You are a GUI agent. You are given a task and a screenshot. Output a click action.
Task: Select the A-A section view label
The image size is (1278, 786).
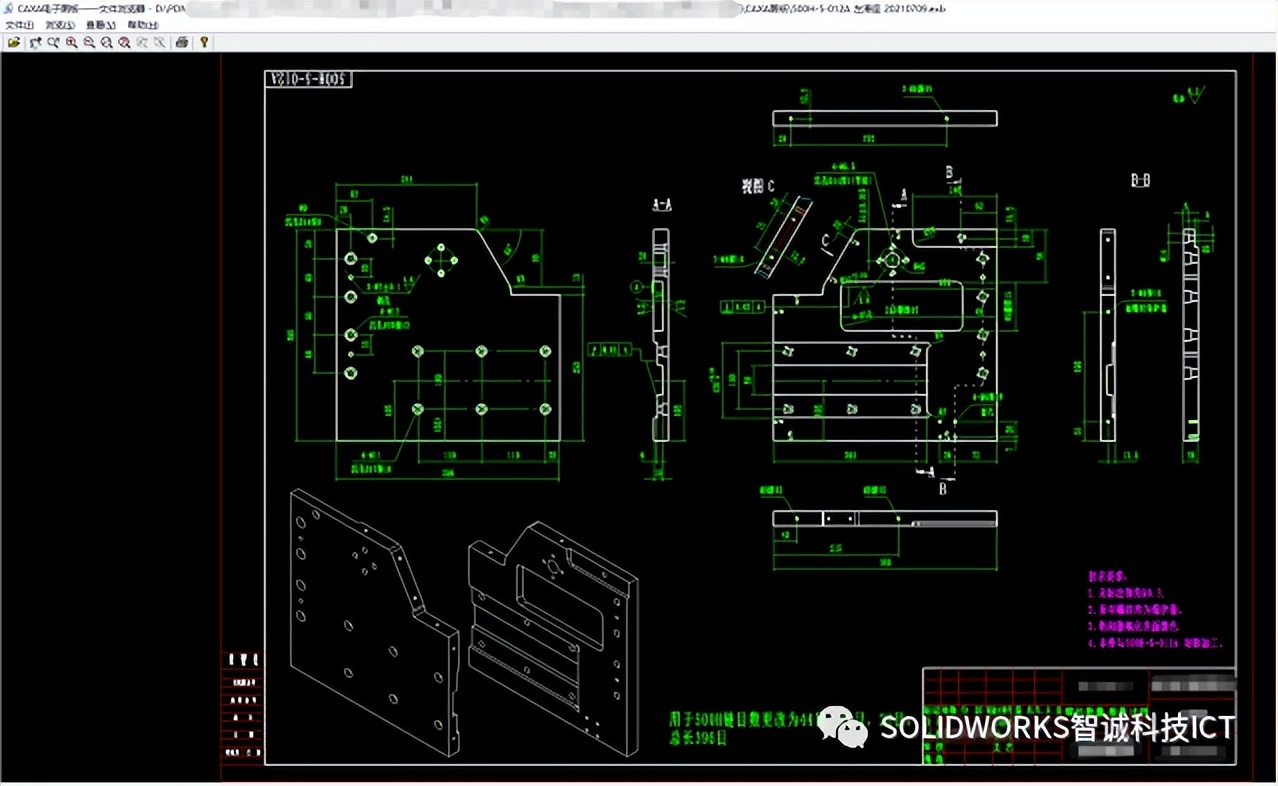pos(660,204)
